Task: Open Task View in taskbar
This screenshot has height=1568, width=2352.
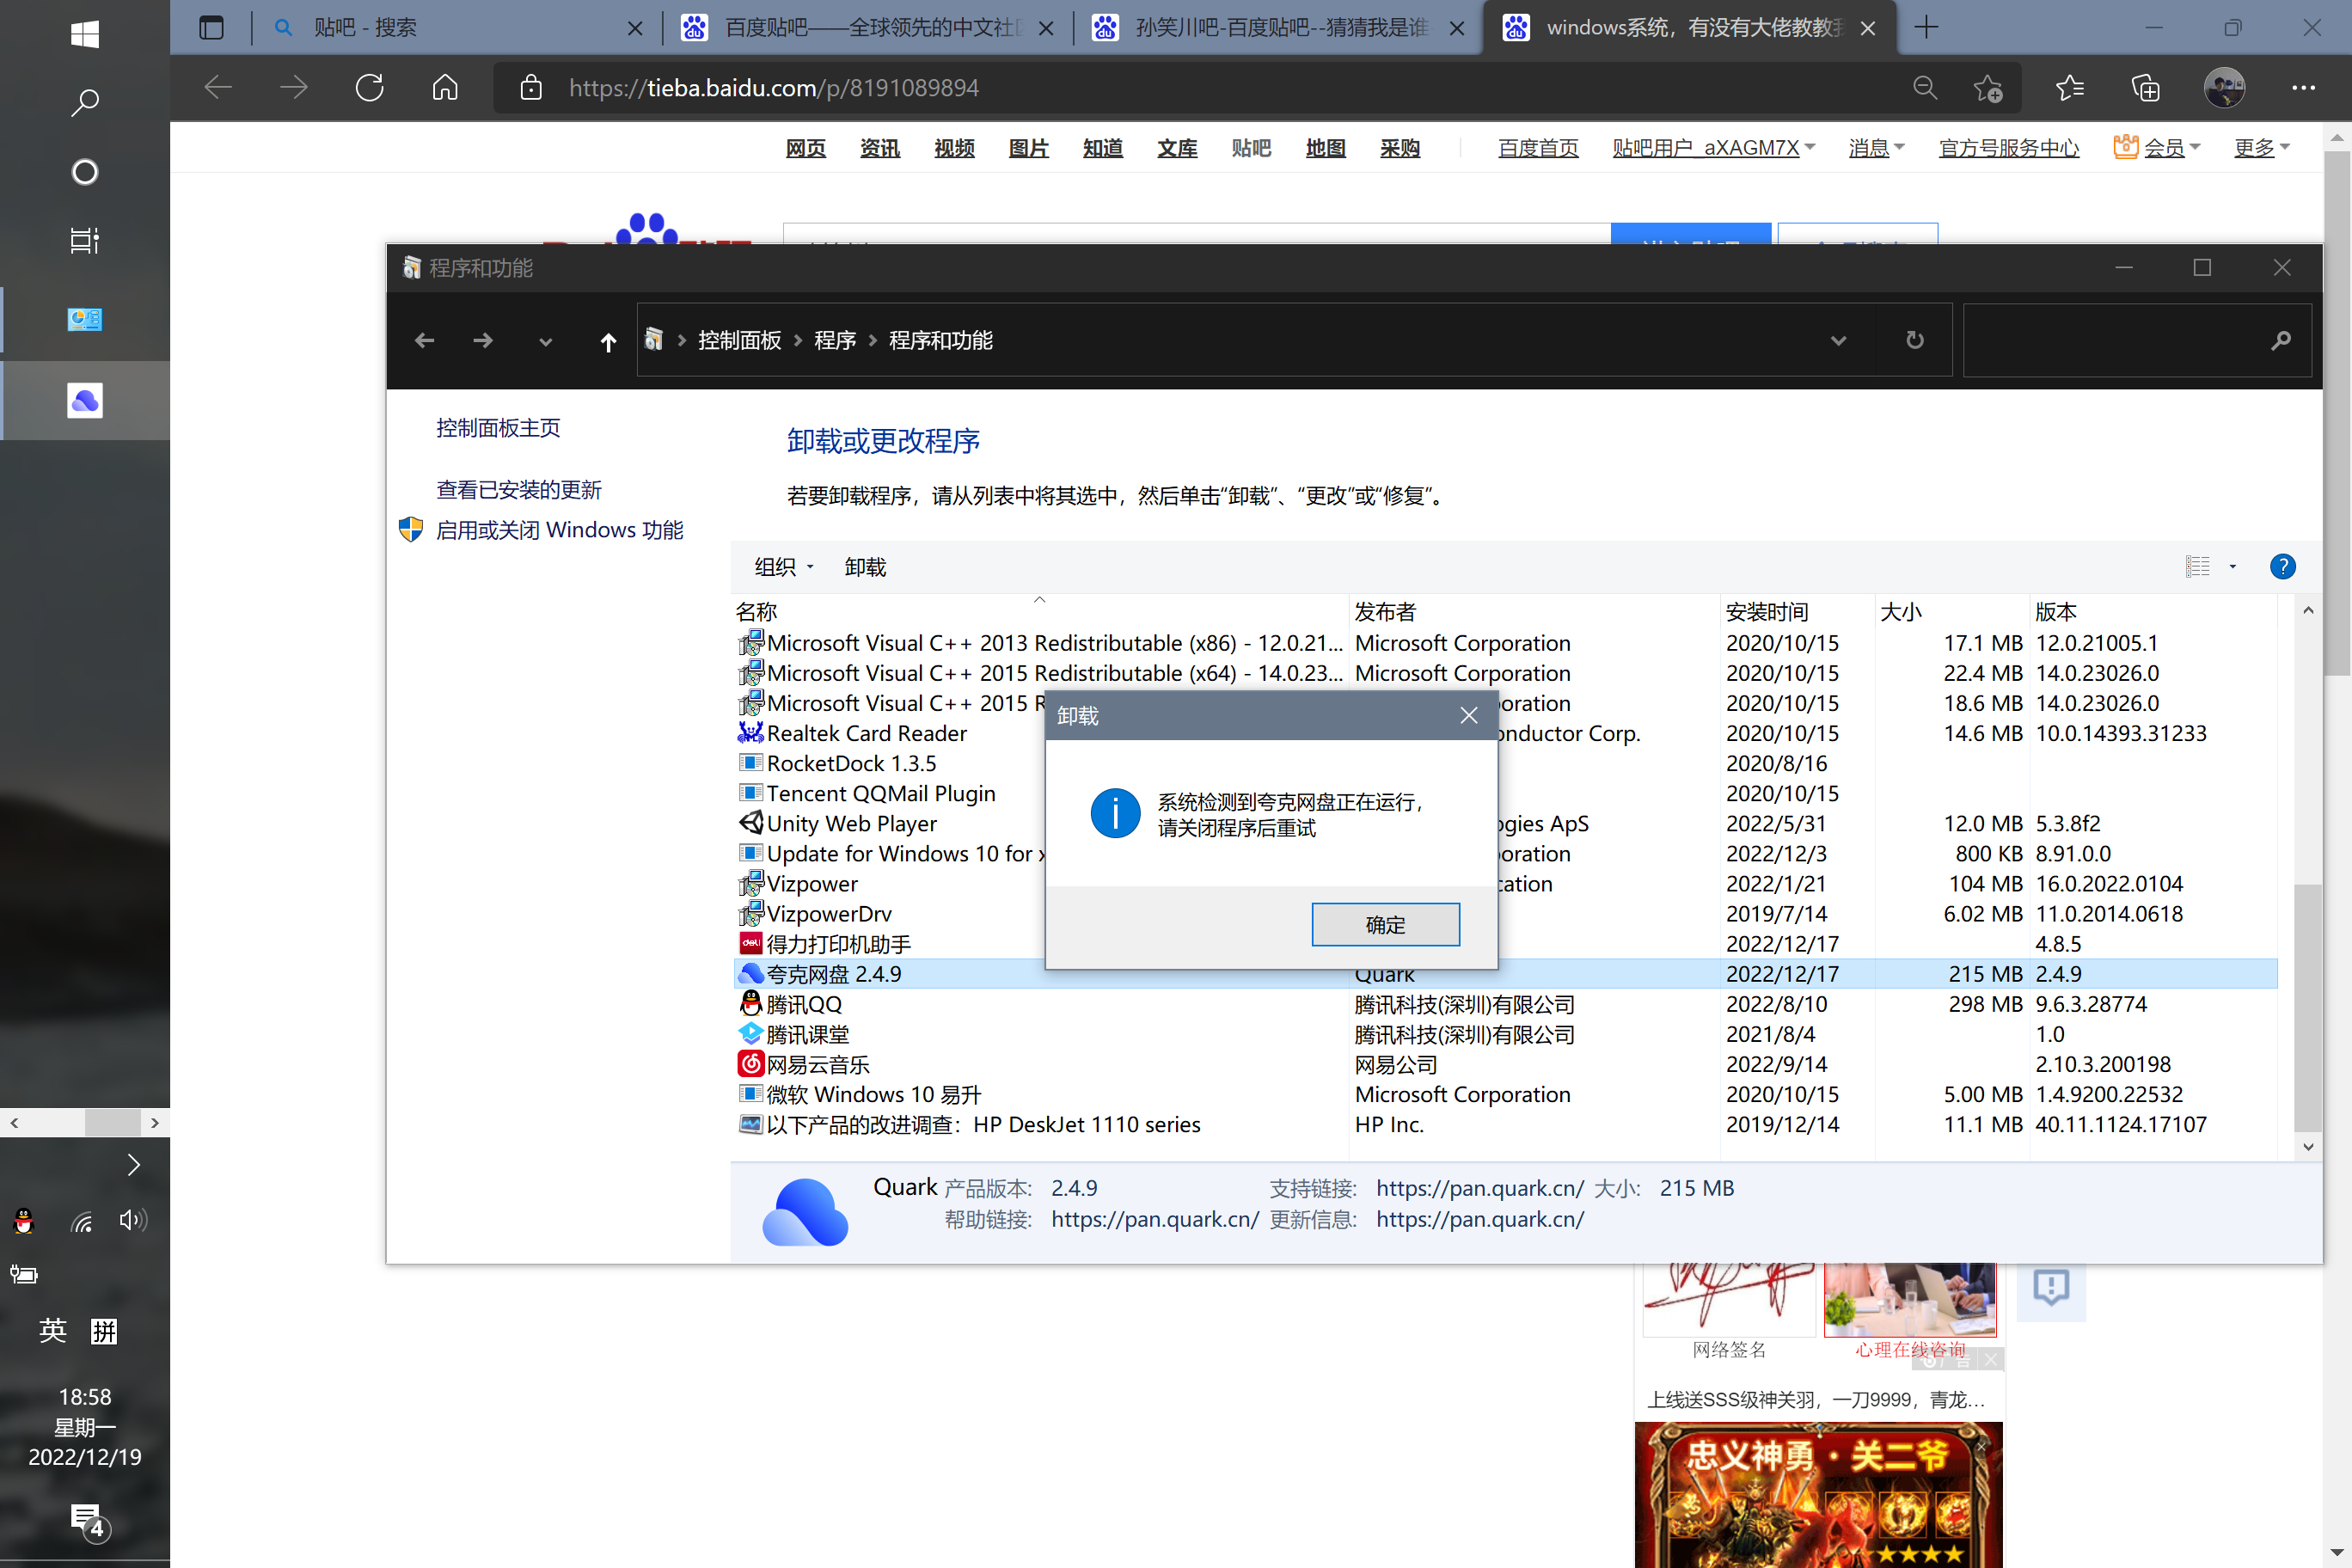Action: [x=85, y=241]
